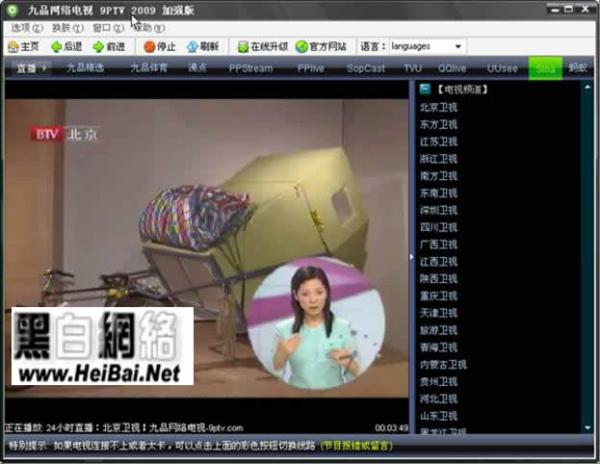600x464 pixels.
Task: Maximize the 9PTV window
Action: pyautogui.click(x=569, y=9)
